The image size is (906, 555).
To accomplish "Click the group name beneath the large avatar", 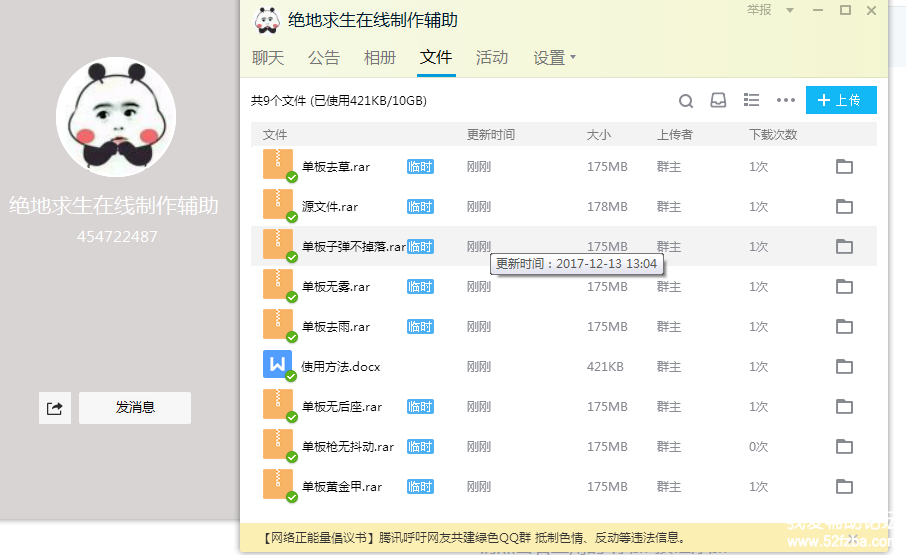I will pos(114,206).
